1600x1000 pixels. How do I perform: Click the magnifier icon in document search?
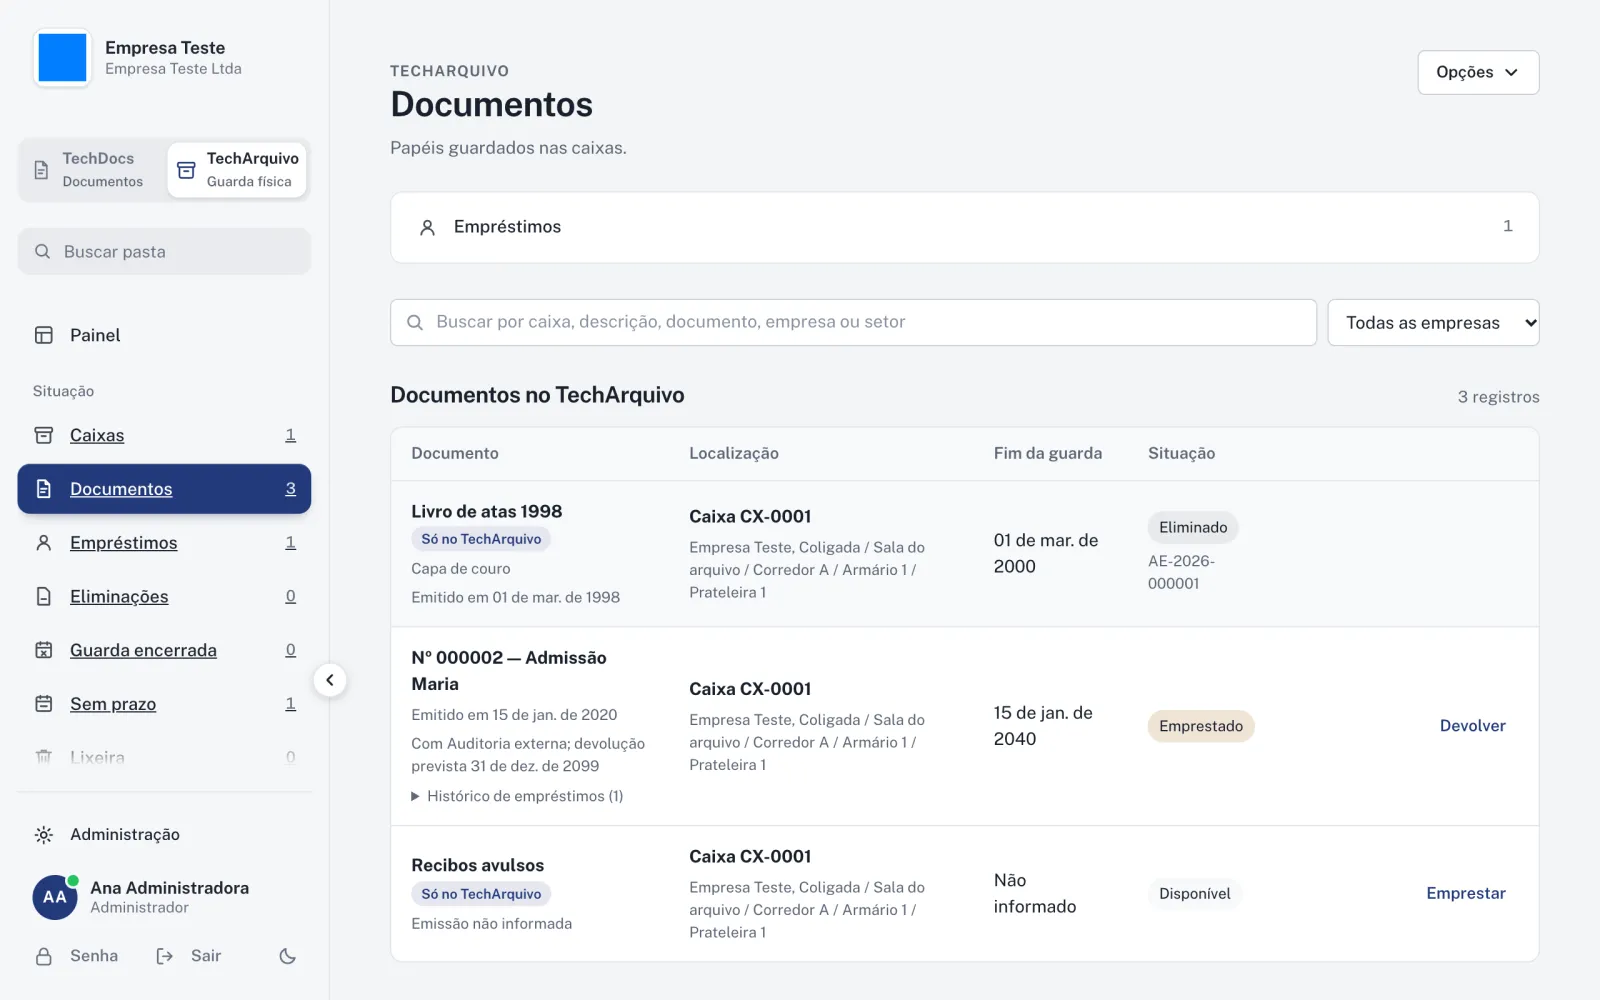[415, 322]
